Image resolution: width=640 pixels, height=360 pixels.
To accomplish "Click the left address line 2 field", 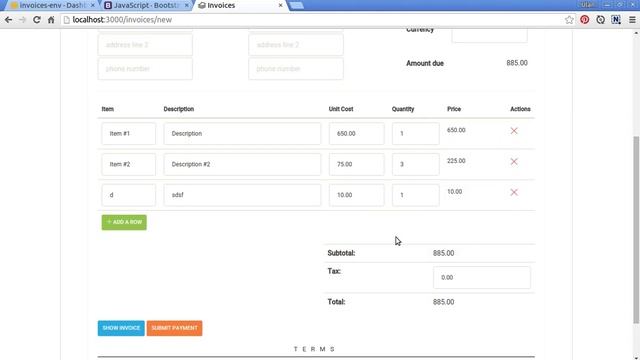I will pyautogui.click(x=145, y=45).
